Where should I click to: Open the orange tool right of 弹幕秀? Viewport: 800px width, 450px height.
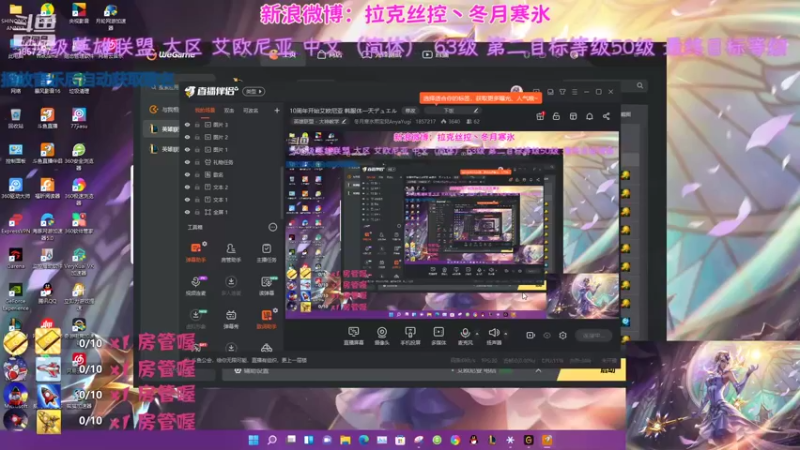[x=266, y=319]
